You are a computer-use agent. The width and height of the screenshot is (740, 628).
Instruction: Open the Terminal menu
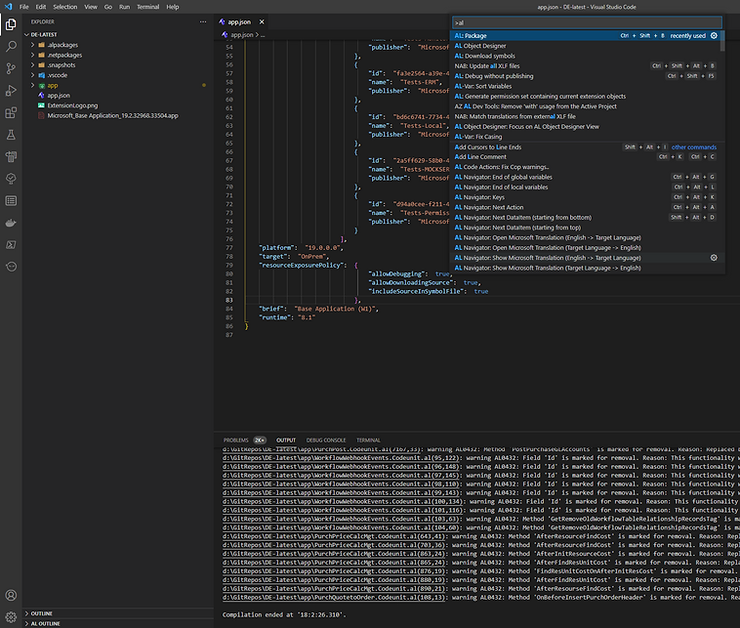pyautogui.click(x=147, y=6)
